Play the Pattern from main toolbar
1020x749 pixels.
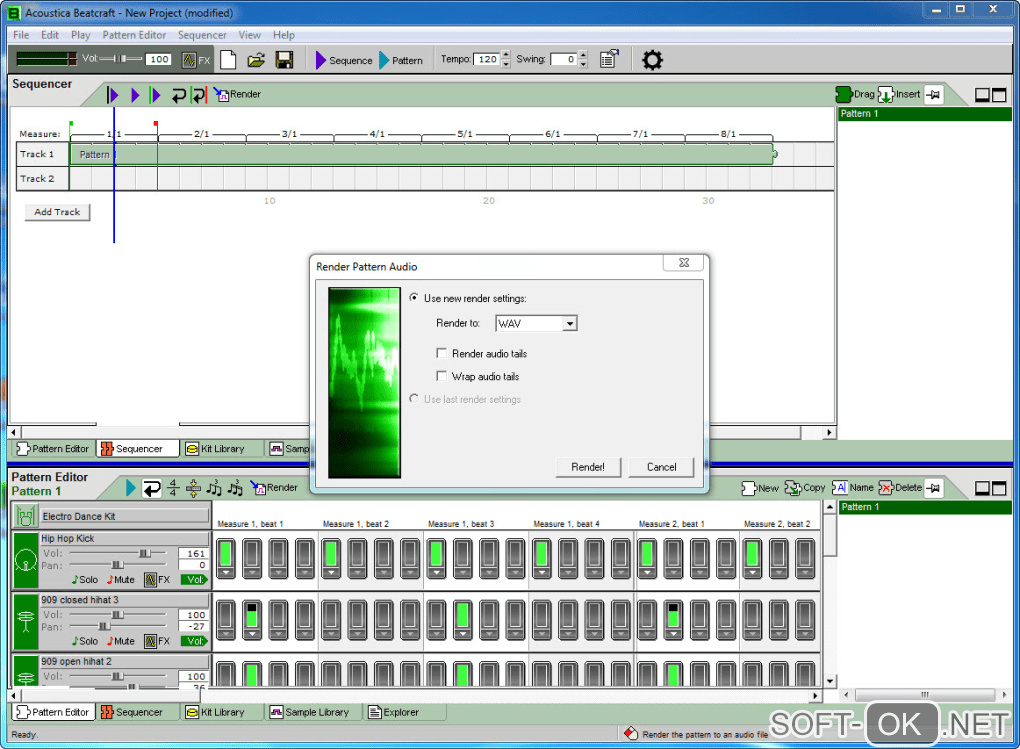click(x=401, y=61)
